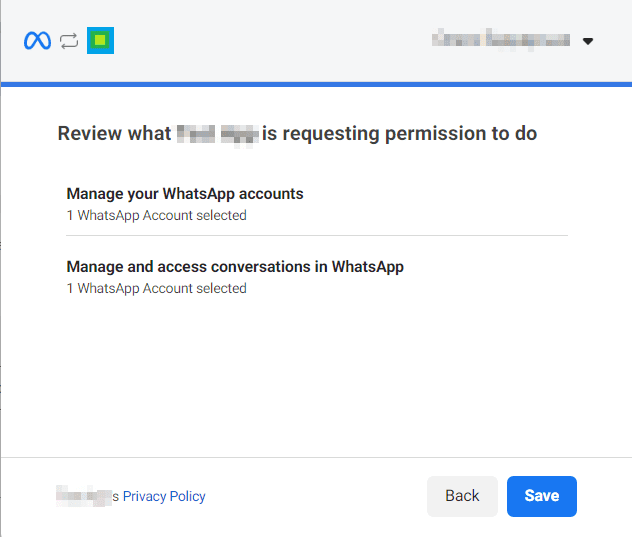This screenshot has width=632, height=537.
Task: Click '1 WhatsApp Account selected' under accounts
Action: click(x=156, y=215)
